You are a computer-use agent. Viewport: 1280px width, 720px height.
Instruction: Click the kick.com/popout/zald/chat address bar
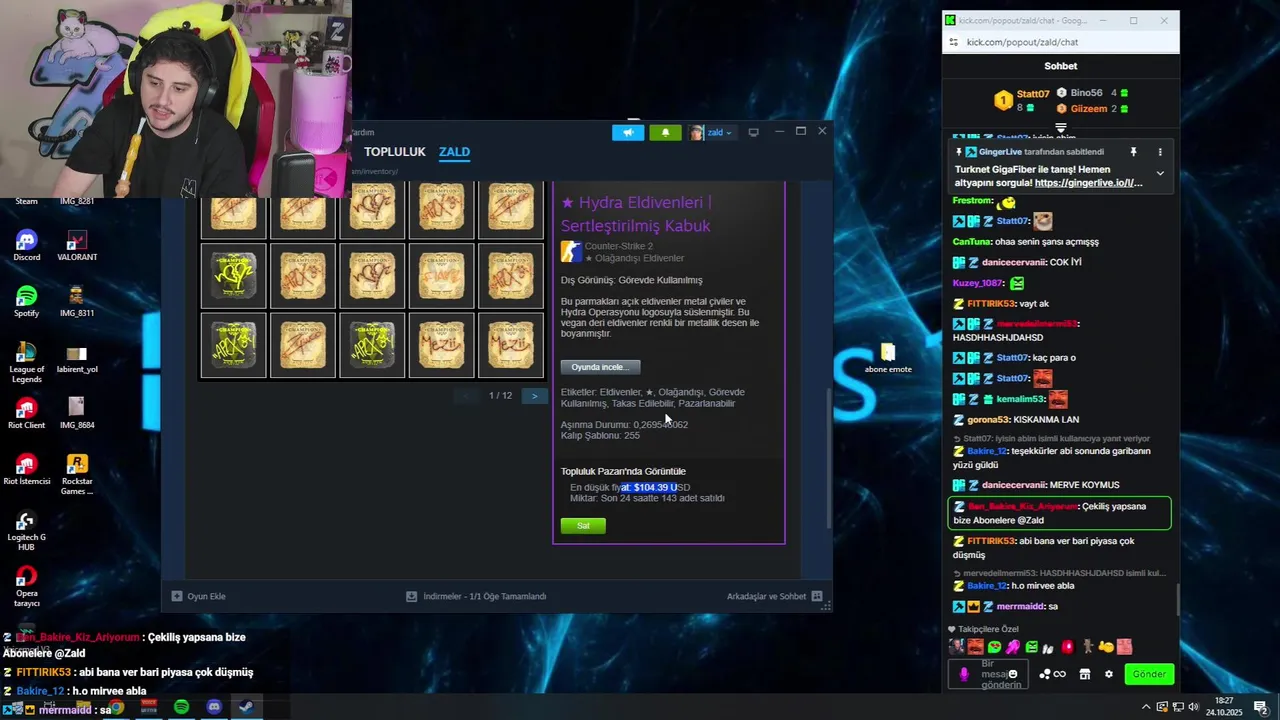1022,42
